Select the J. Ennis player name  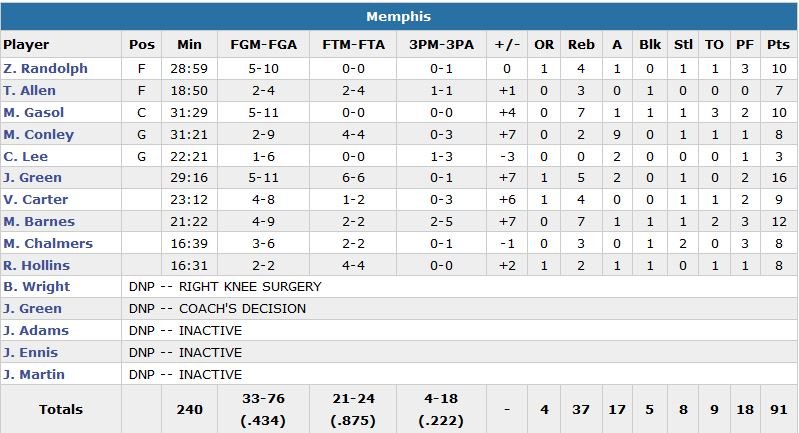pyautogui.click(x=32, y=353)
